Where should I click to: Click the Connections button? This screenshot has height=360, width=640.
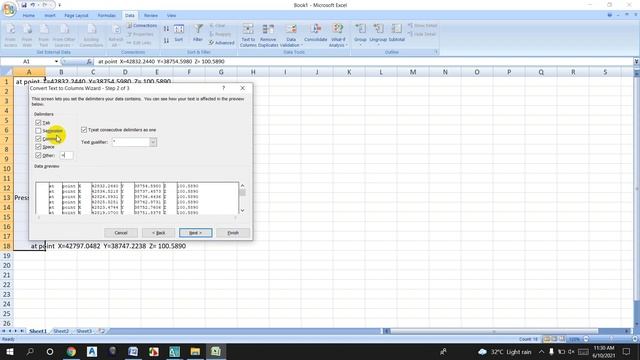click(x=142, y=26)
